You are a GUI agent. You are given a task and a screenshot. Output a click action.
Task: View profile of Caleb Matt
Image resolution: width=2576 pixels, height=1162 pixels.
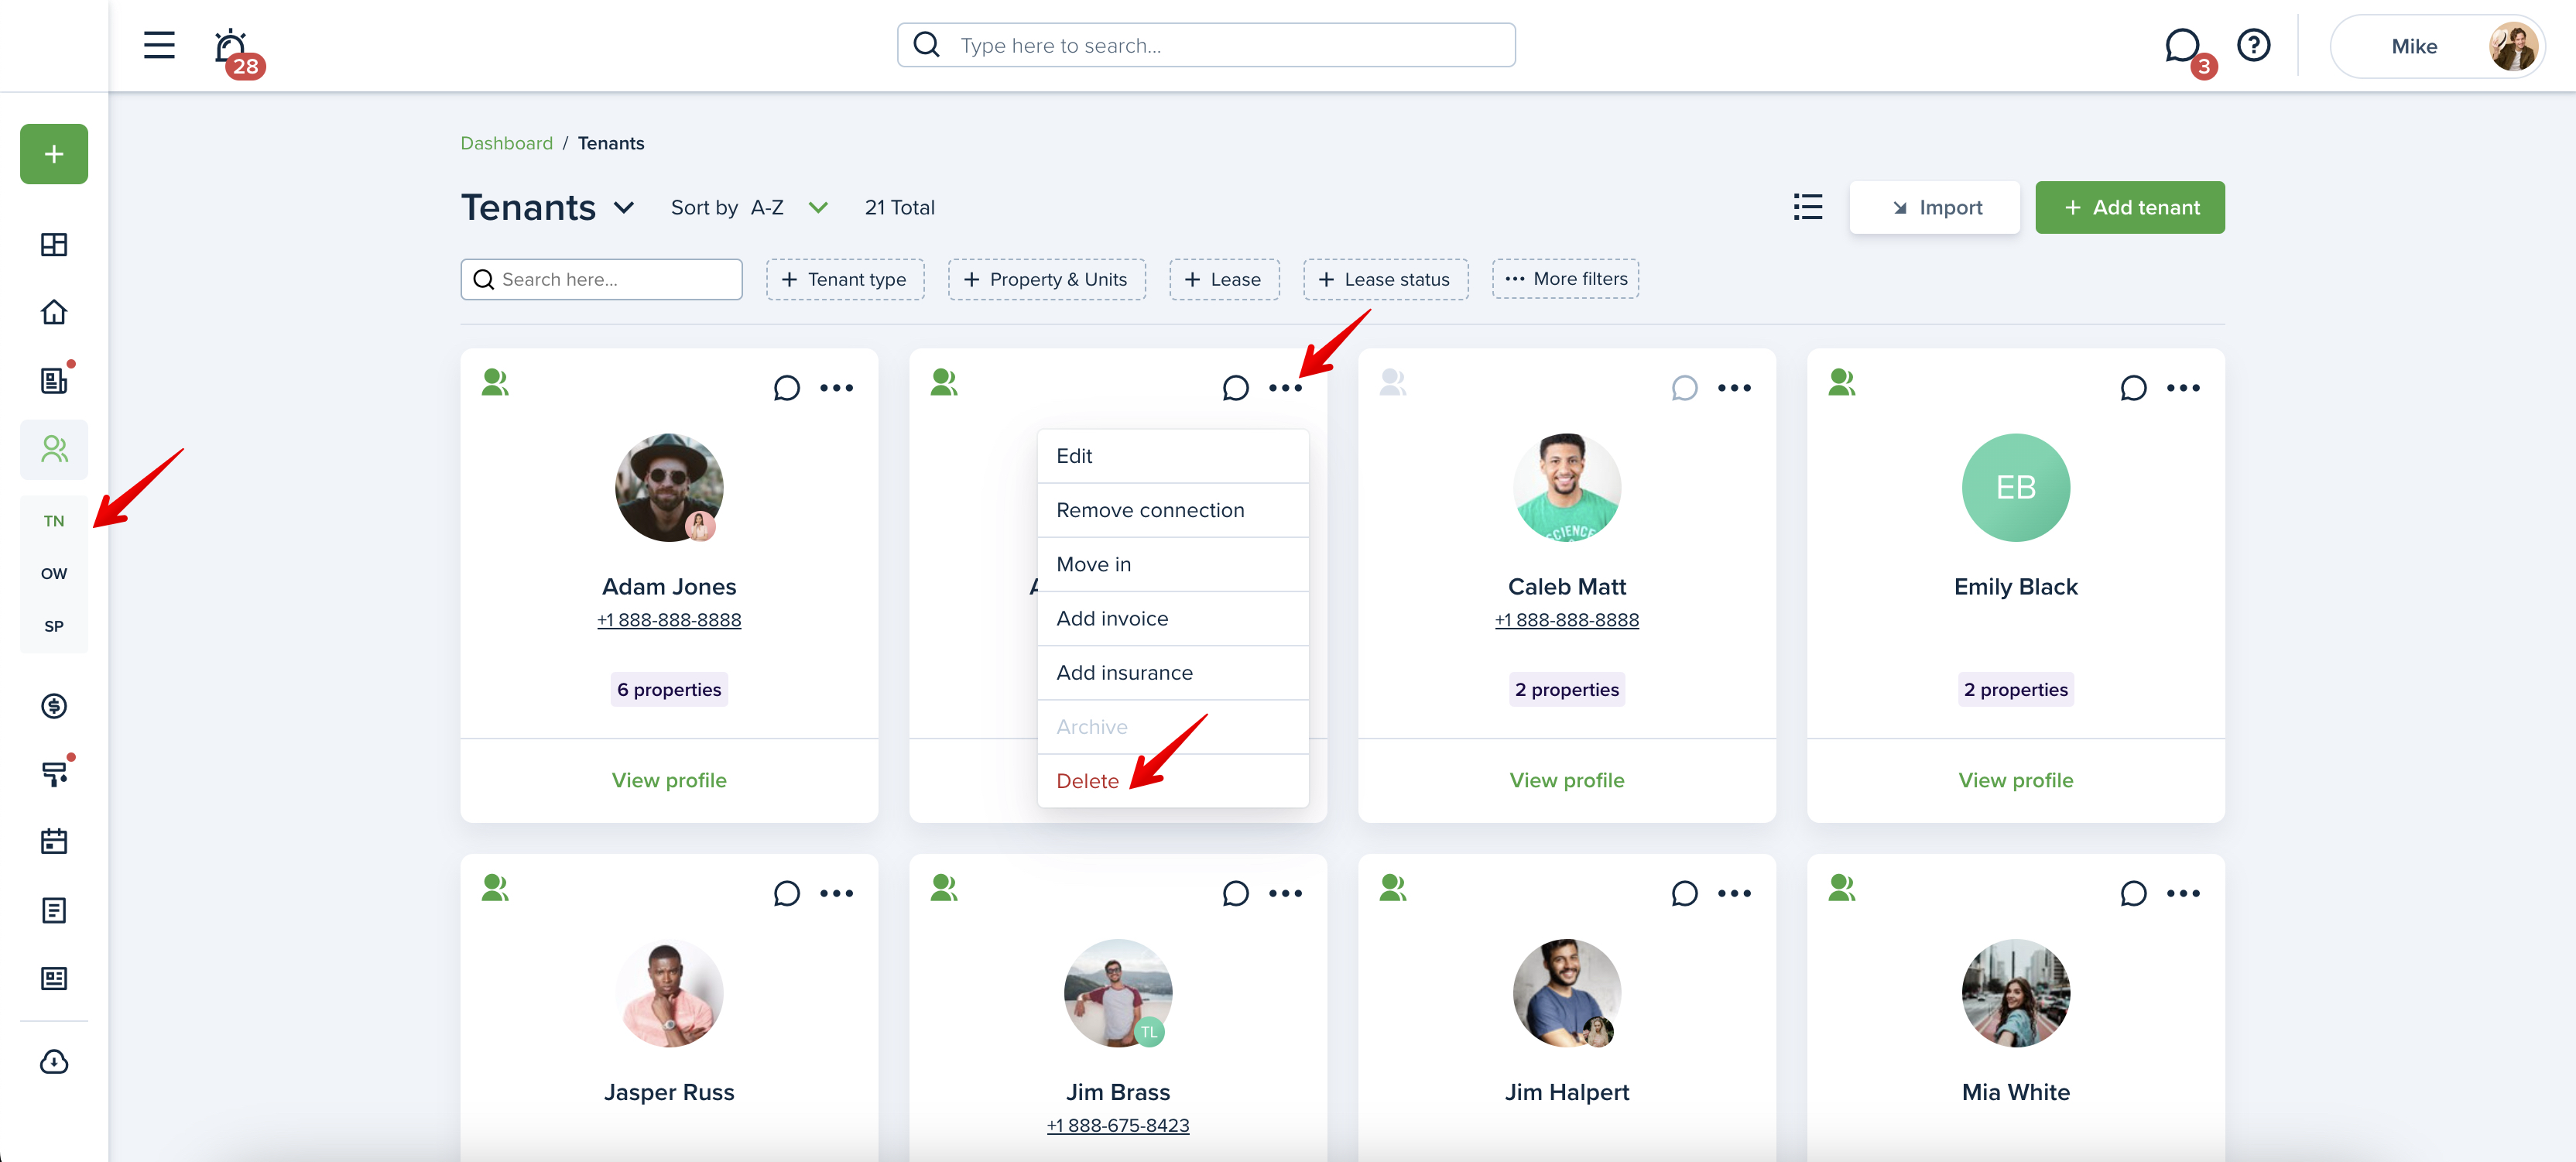(1566, 780)
